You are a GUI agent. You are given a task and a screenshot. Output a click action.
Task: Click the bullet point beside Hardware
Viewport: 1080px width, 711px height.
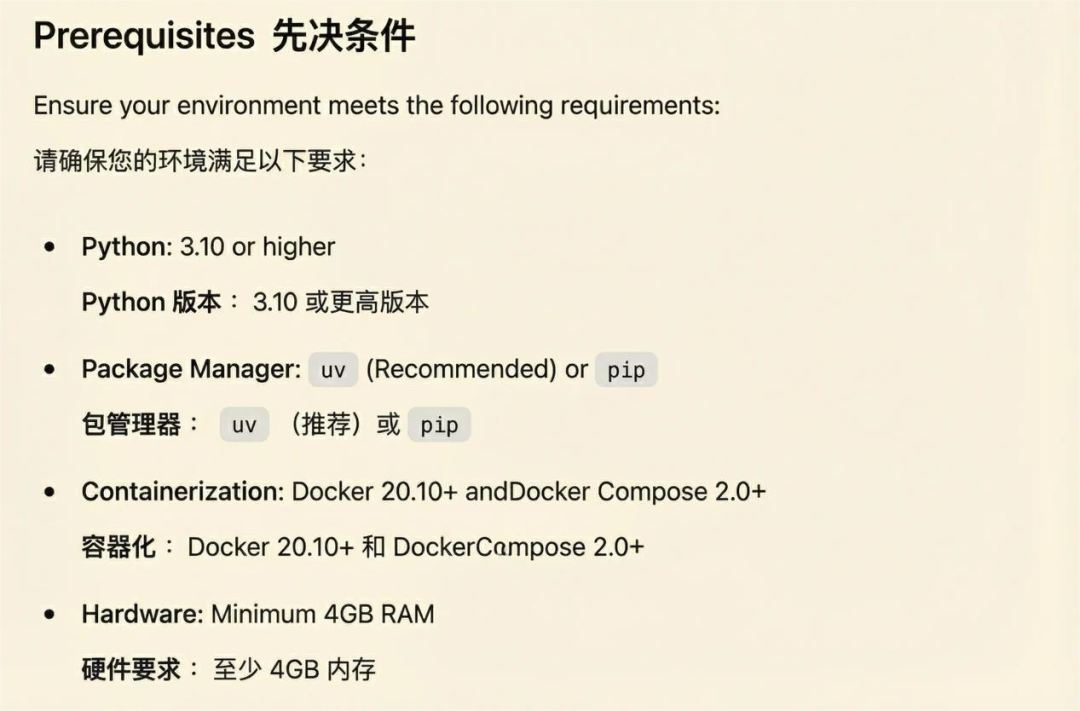click(50, 614)
